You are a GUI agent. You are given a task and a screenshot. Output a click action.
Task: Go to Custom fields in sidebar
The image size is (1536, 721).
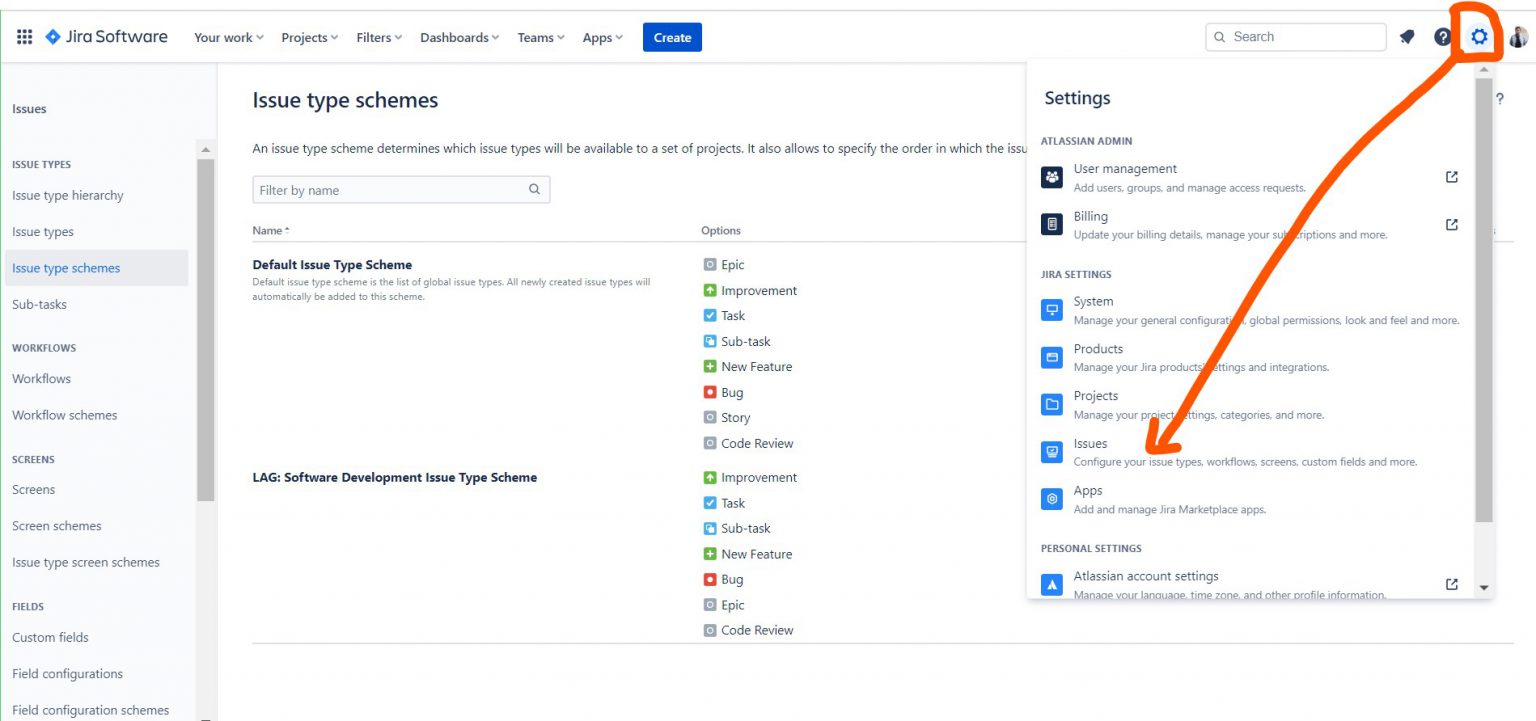50,637
